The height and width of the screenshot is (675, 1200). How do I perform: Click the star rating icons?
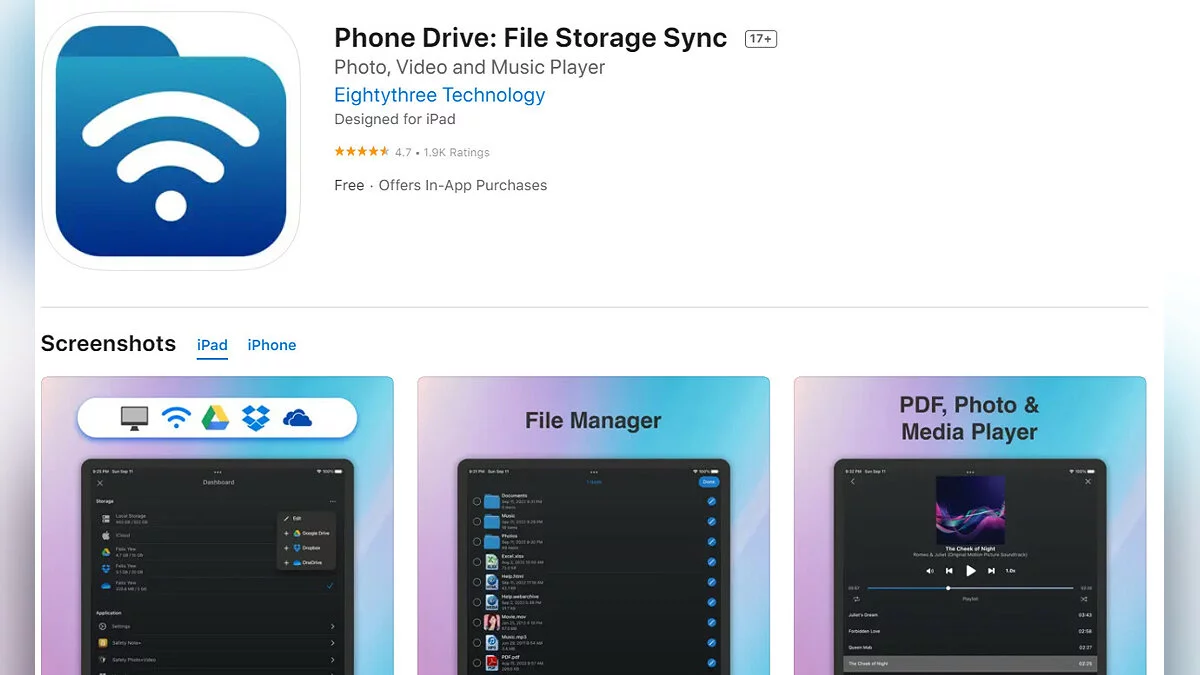pyautogui.click(x=362, y=152)
